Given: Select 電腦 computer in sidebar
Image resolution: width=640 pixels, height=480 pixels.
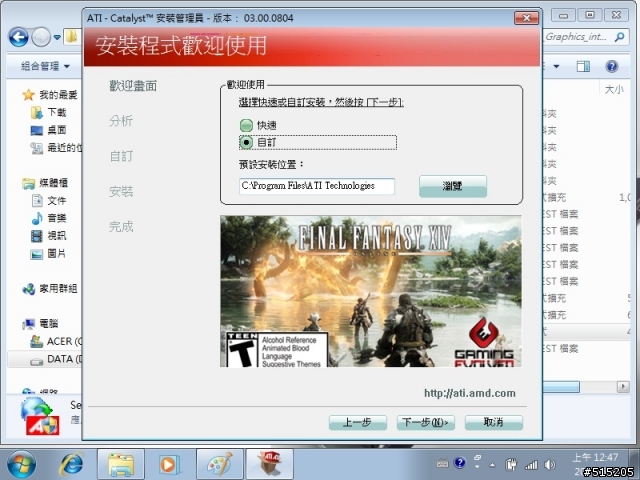Looking at the screenshot, I should pyautogui.click(x=40, y=324).
